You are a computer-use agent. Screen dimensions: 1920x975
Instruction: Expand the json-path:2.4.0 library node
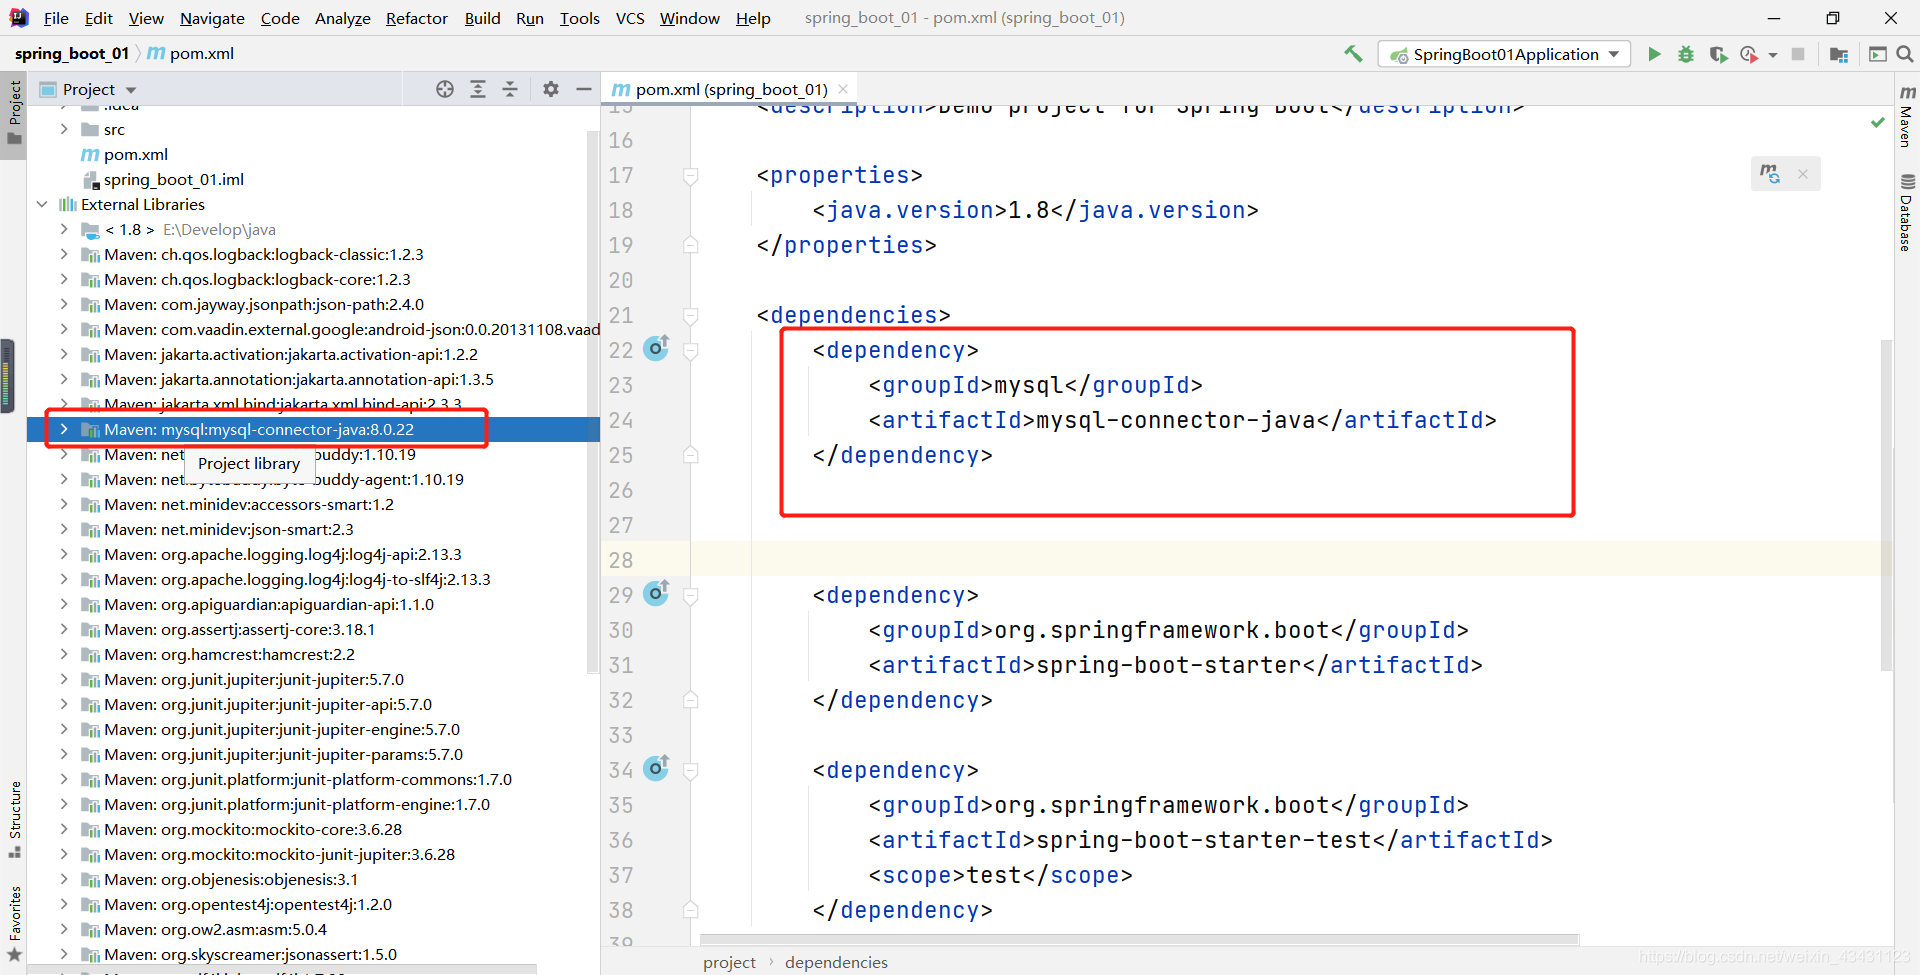(x=64, y=304)
